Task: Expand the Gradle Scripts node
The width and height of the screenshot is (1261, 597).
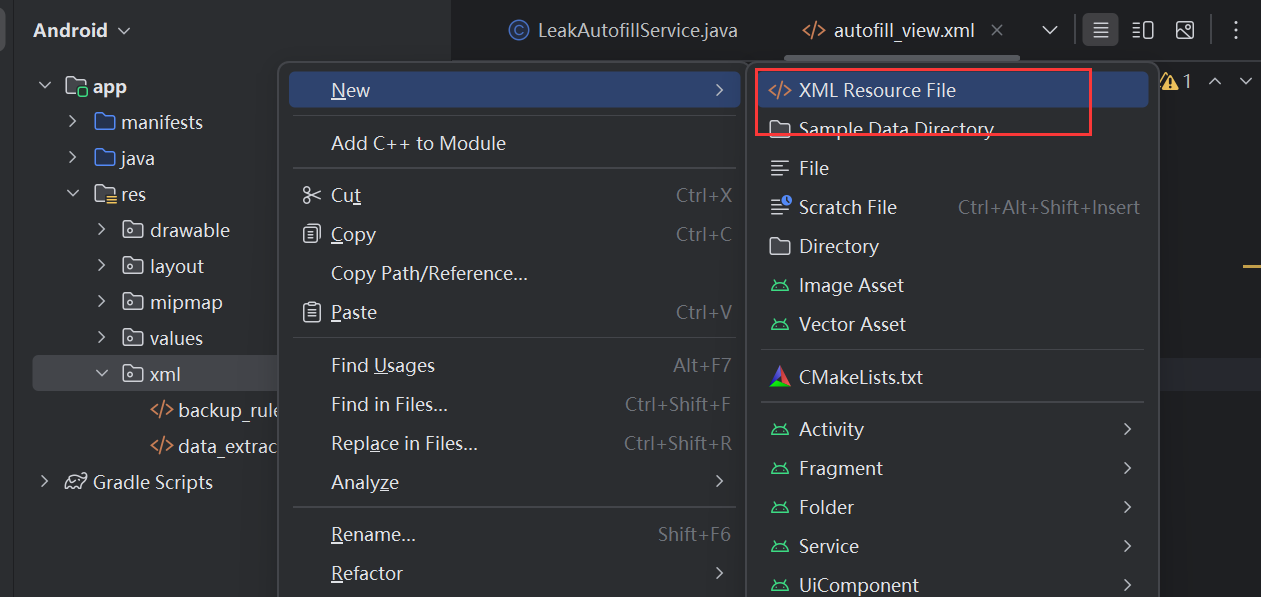Action: pyautogui.click(x=44, y=482)
